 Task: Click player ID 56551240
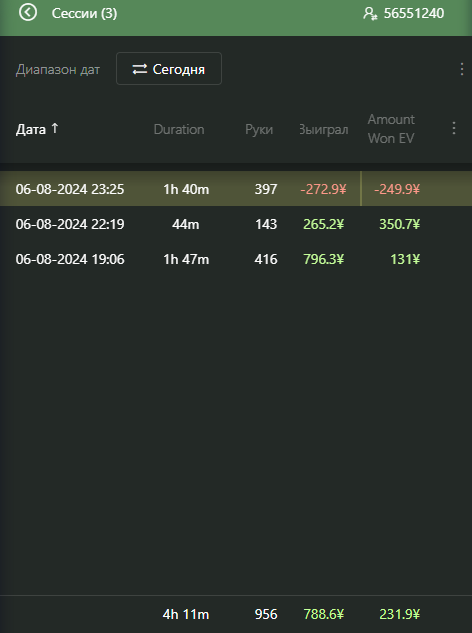pyautogui.click(x=413, y=13)
